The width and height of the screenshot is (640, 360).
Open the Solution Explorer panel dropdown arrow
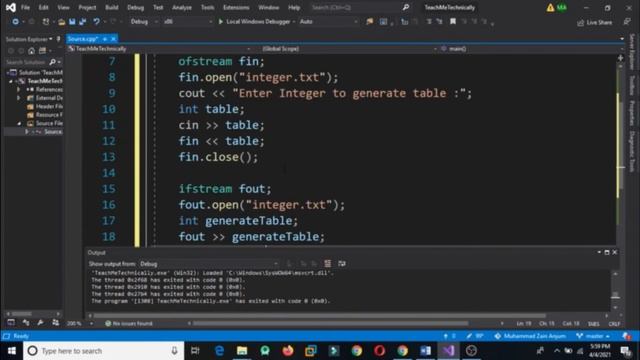[51, 39]
